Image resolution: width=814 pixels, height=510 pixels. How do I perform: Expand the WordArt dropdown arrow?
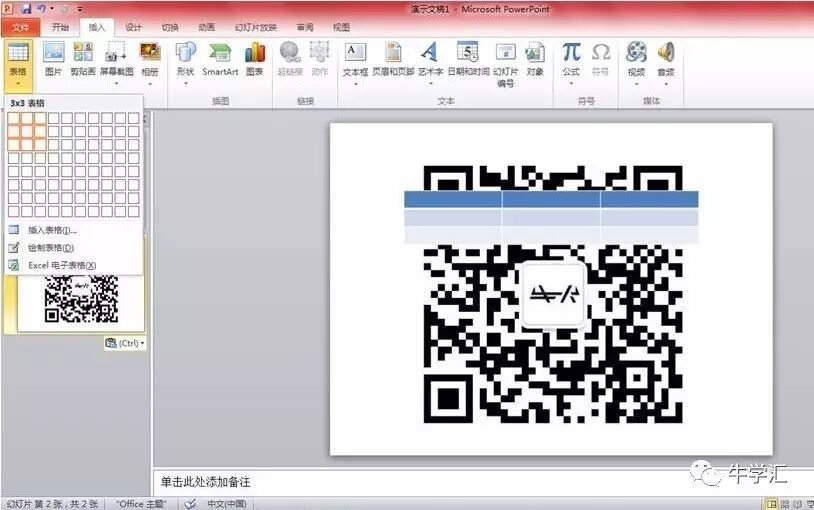point(430,84)
